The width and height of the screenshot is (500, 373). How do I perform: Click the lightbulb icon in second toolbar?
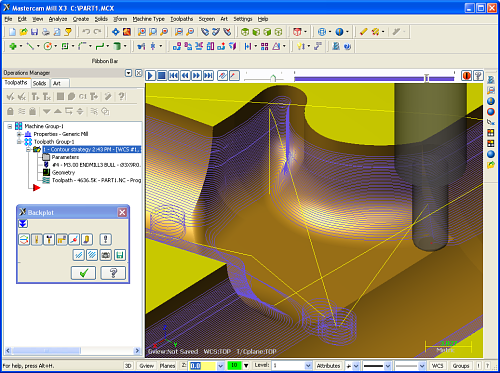pos(301,46)
